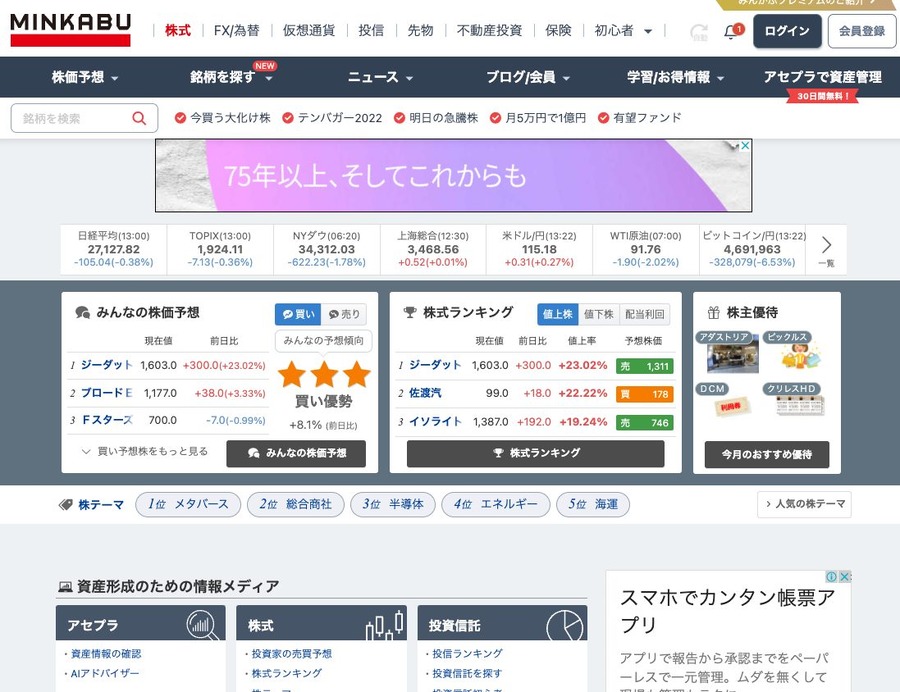Click the 会員登録 button
Image resolution: width=900 pixels, height=692 pixels.
[x=862, y=31]
